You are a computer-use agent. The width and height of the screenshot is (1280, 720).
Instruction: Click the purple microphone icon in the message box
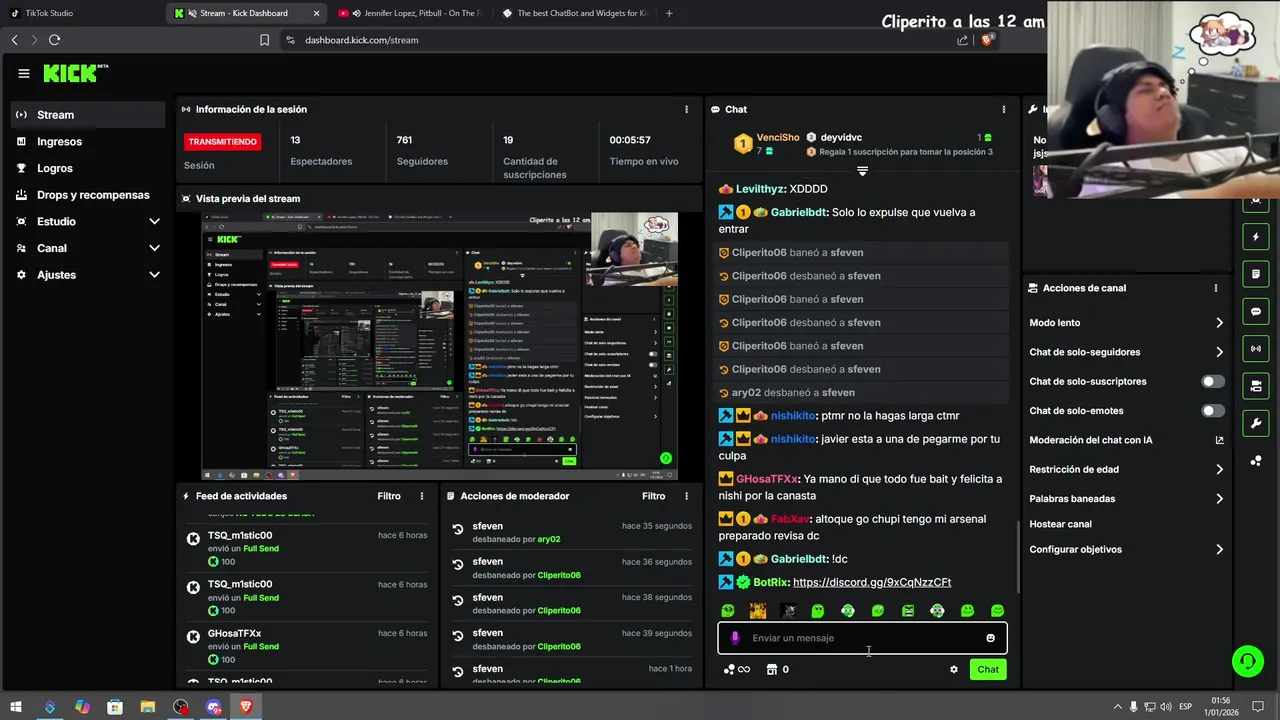click(735, 638)
